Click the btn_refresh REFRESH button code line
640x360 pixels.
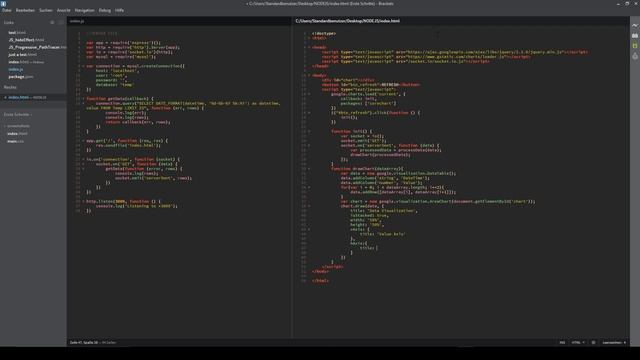(x=371, y=85)
